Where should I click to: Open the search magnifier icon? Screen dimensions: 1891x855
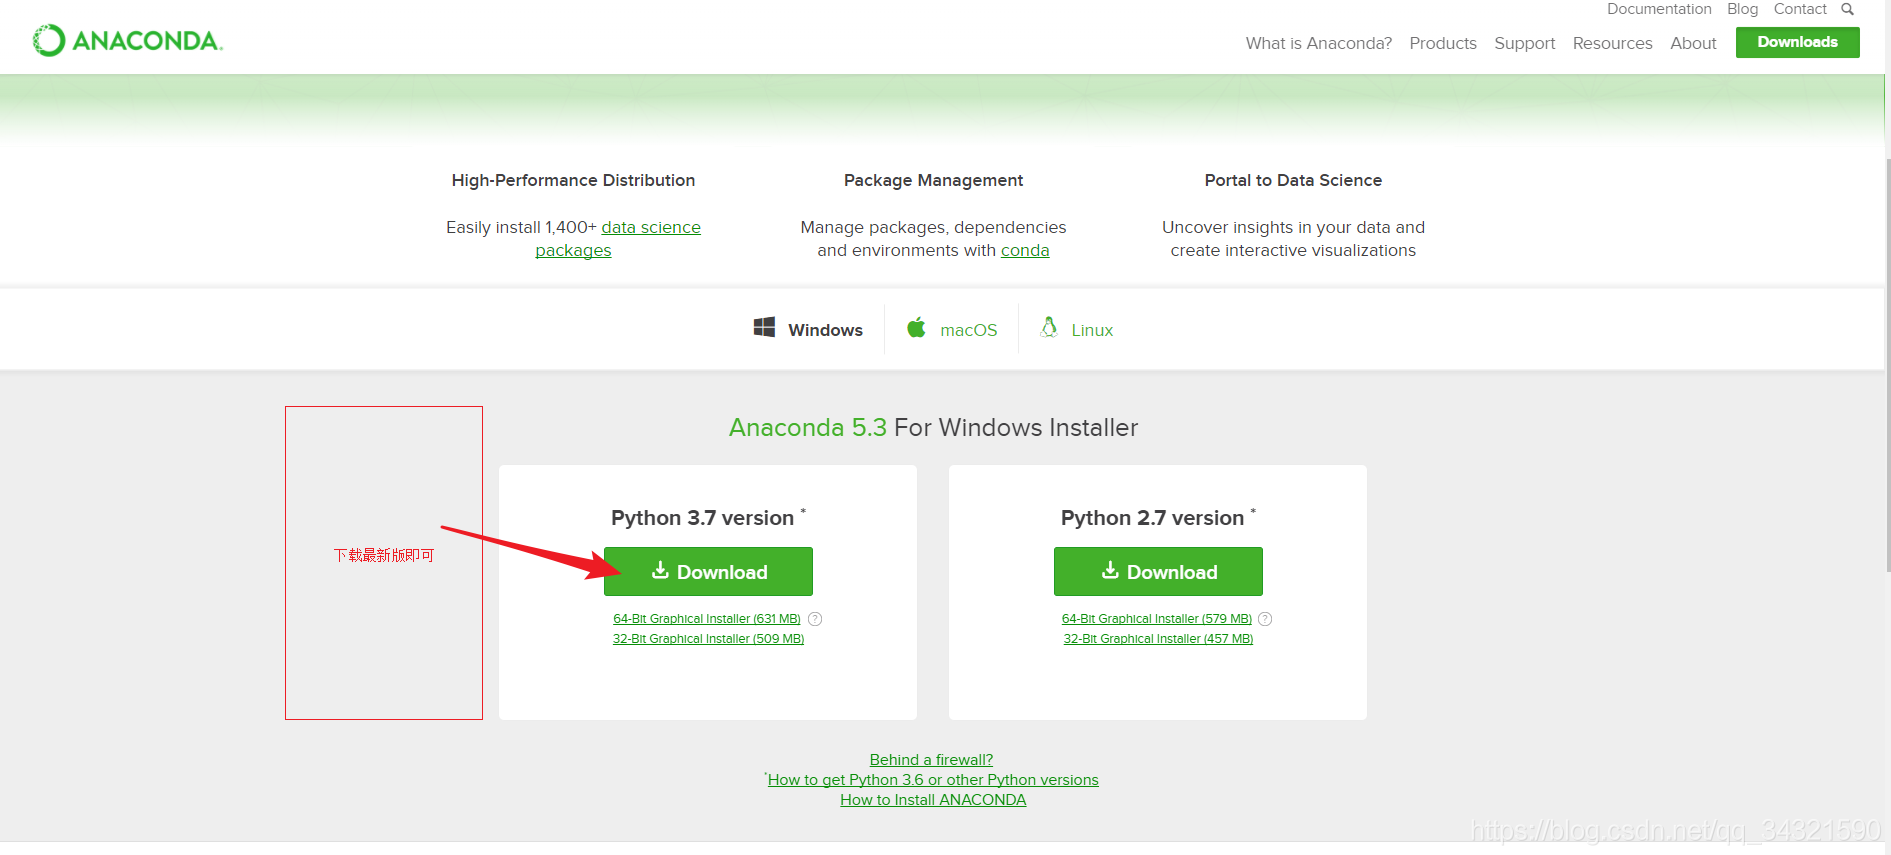pos(1848,9)
